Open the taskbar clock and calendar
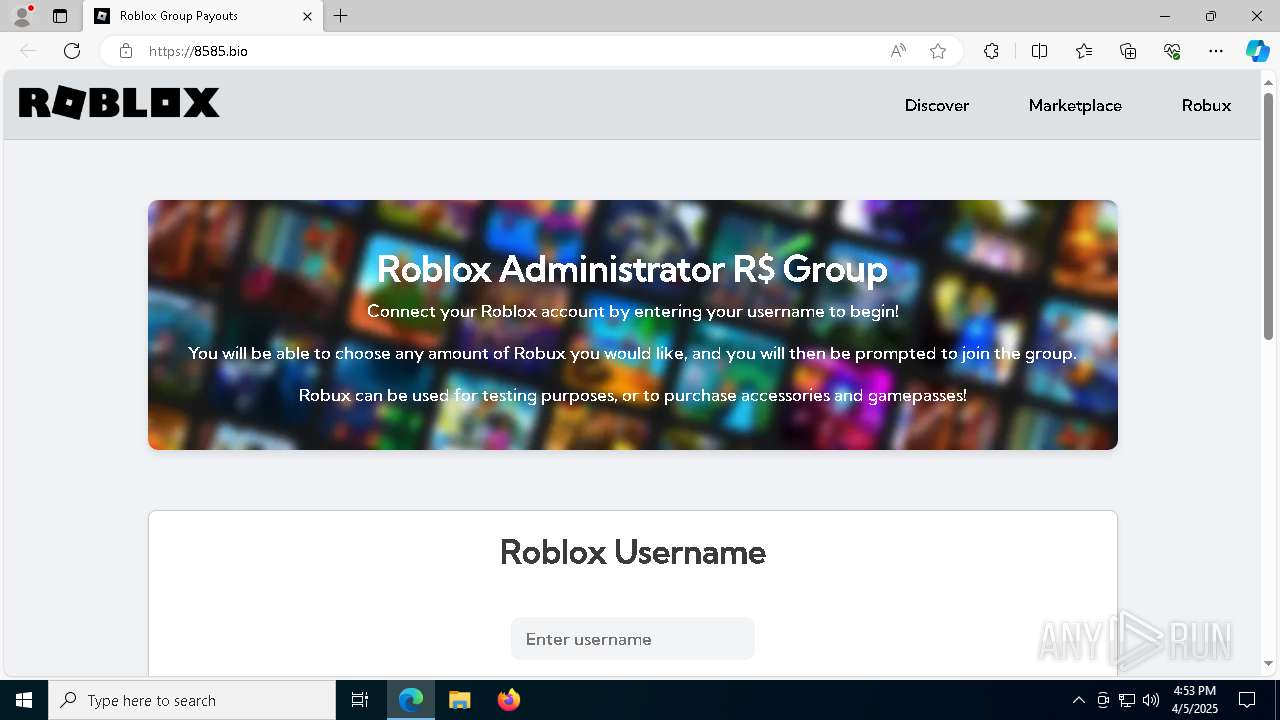 1195,700
